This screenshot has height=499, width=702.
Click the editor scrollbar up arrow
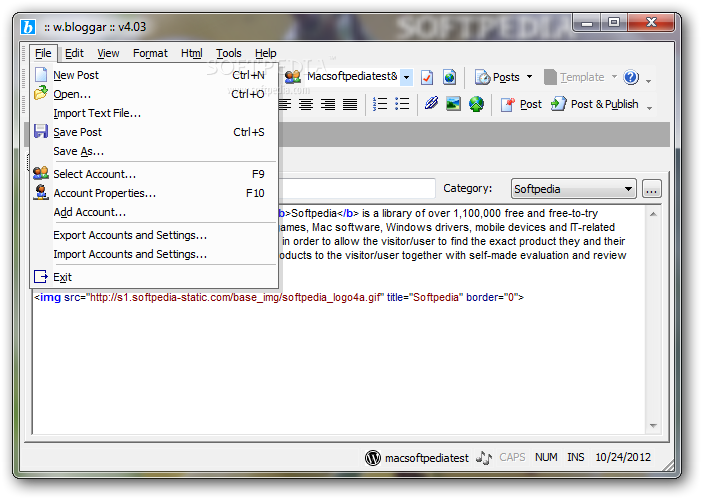653,214
